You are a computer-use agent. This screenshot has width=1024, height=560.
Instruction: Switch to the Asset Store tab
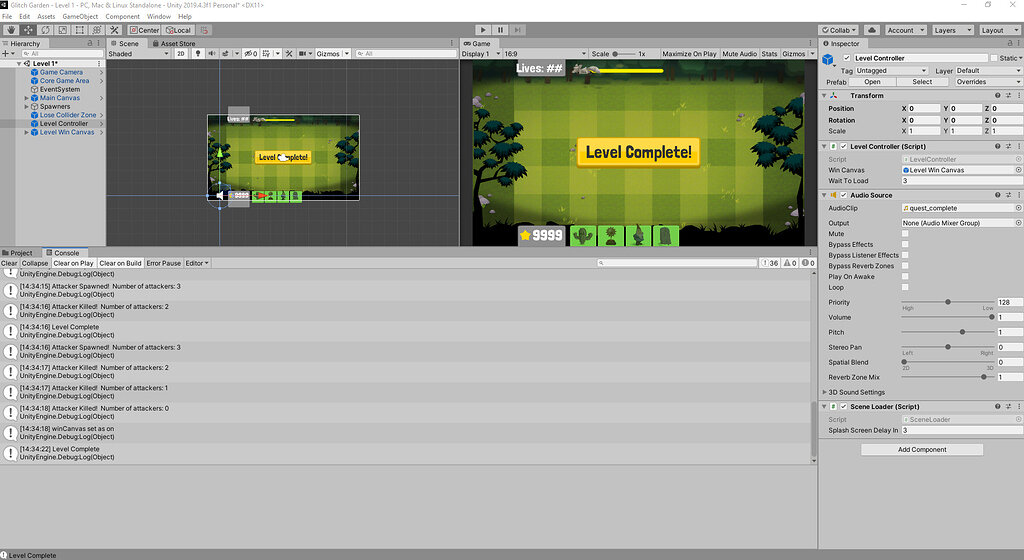(174, 44)
